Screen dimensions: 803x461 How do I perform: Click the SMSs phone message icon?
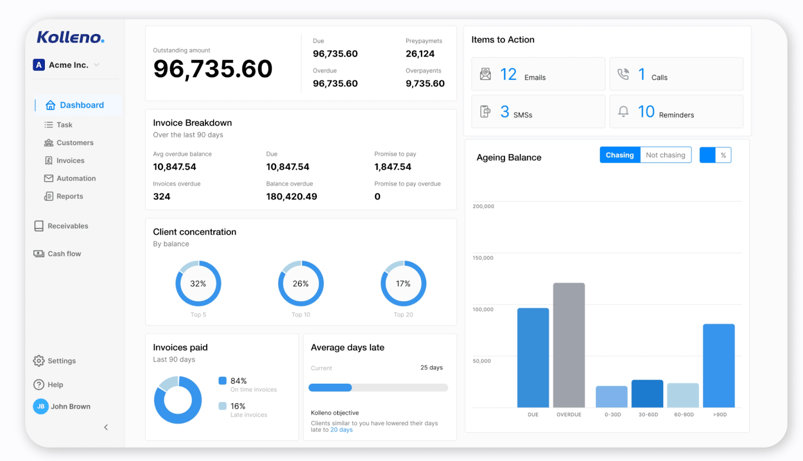click(486, 112)
